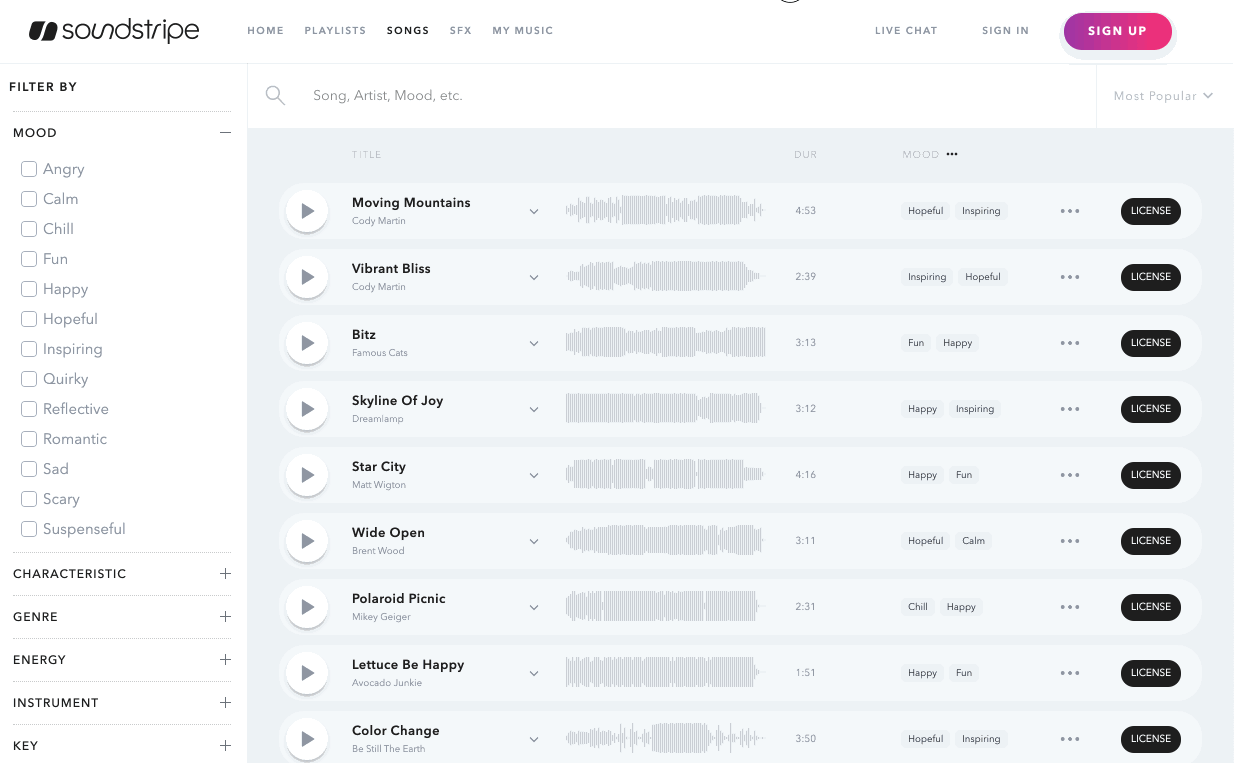Open more options for Lettuce Be Happy

pos(1069,673)
